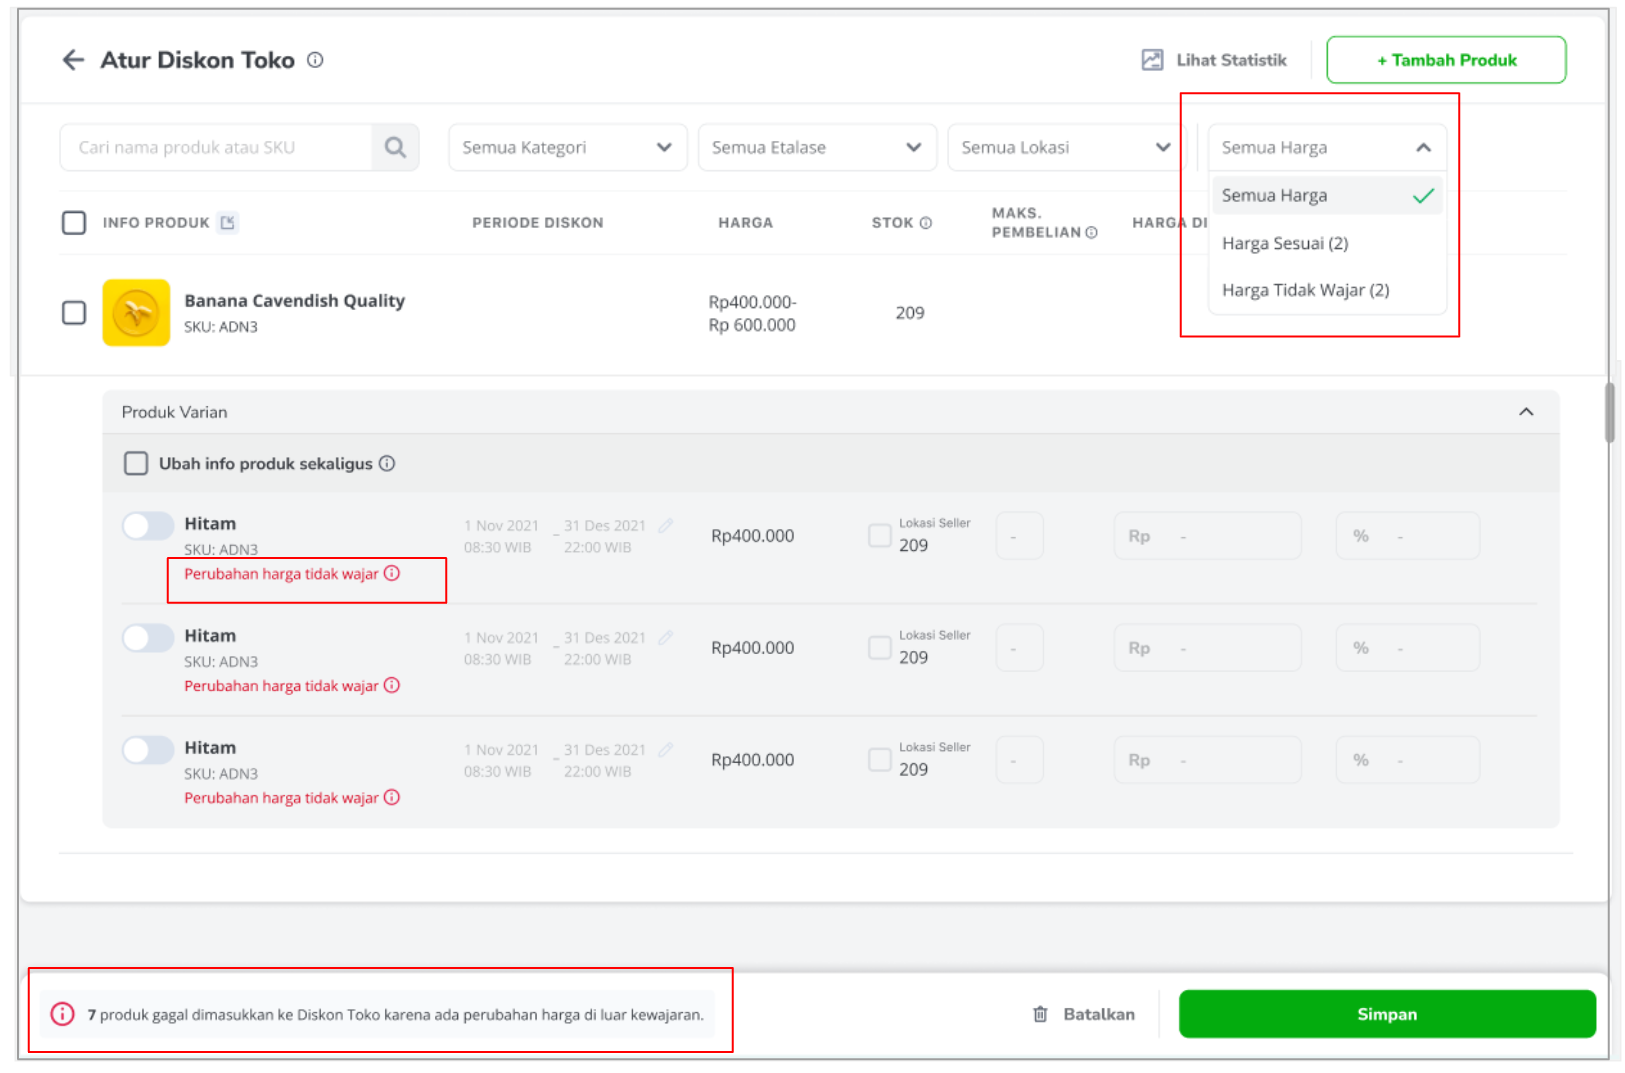Toggle the first Hitam variant switch
Viewport: 1625px width, 1073px height.
pos(148,525)
